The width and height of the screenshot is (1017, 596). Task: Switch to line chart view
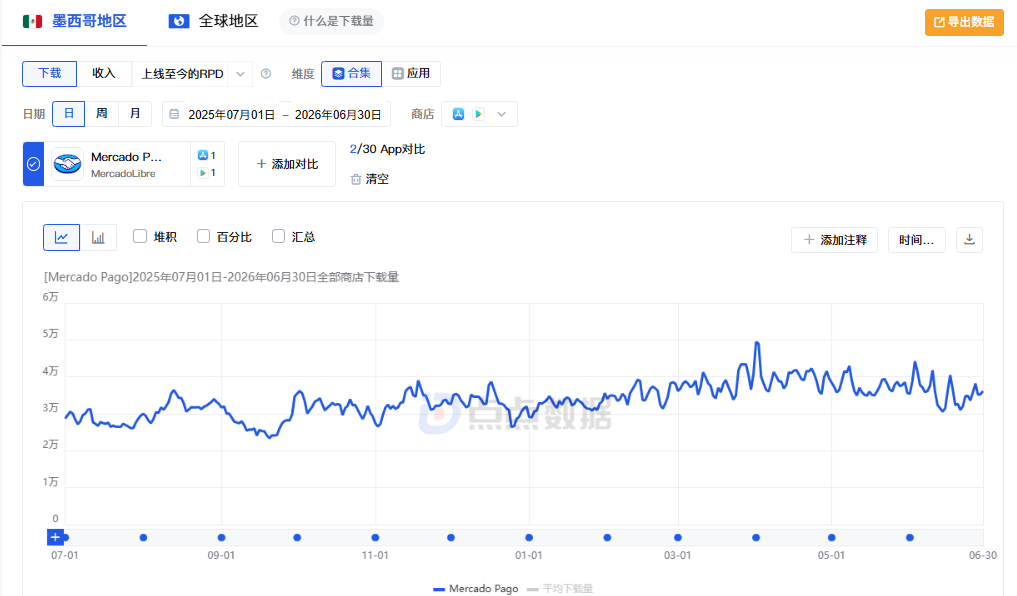click(x=62, y=237)
